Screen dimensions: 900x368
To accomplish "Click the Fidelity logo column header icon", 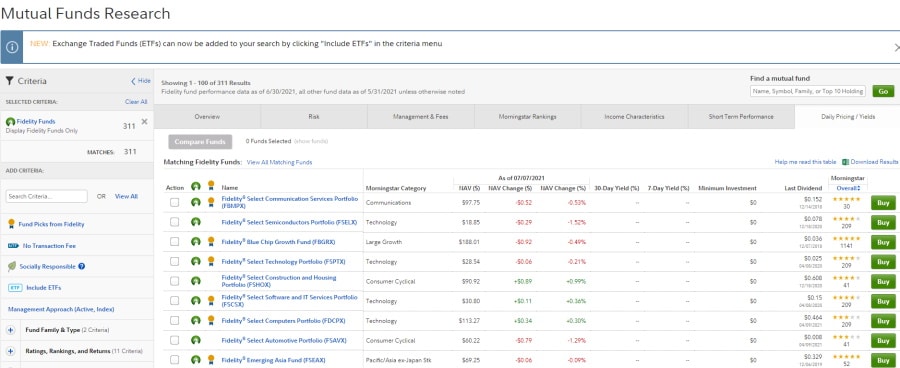I will click(x=196, y=187).
